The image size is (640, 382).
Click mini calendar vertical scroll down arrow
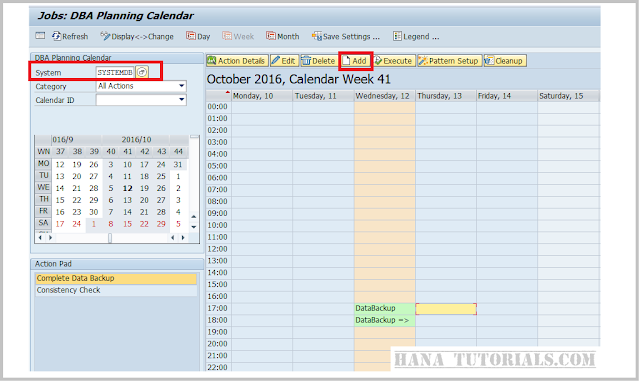(194, 227)
